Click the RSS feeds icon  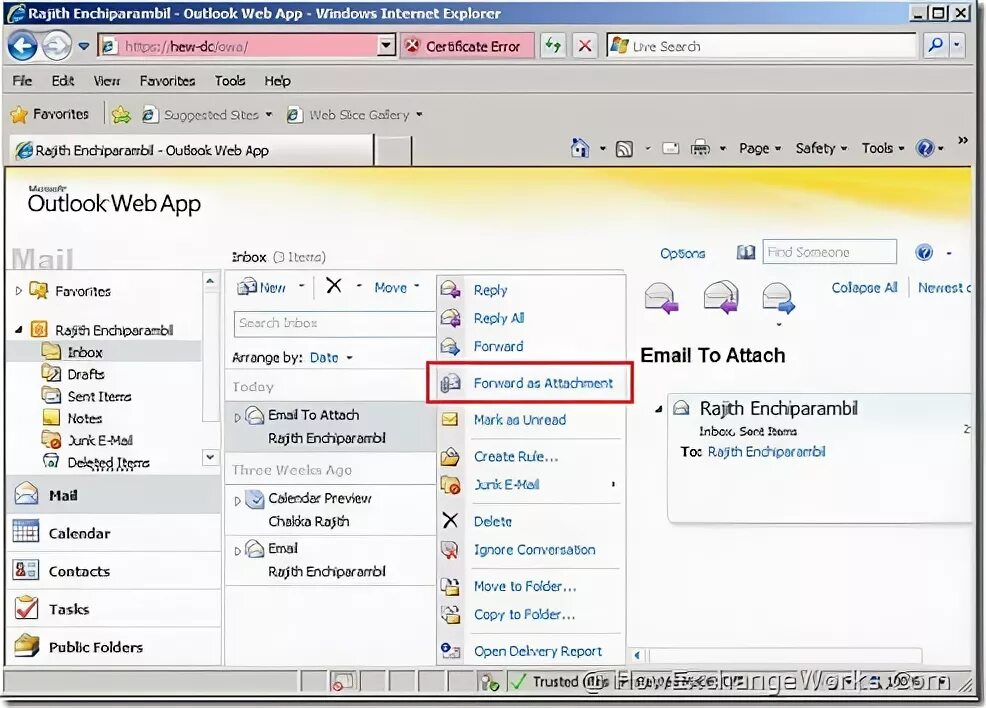coord(624,149)
